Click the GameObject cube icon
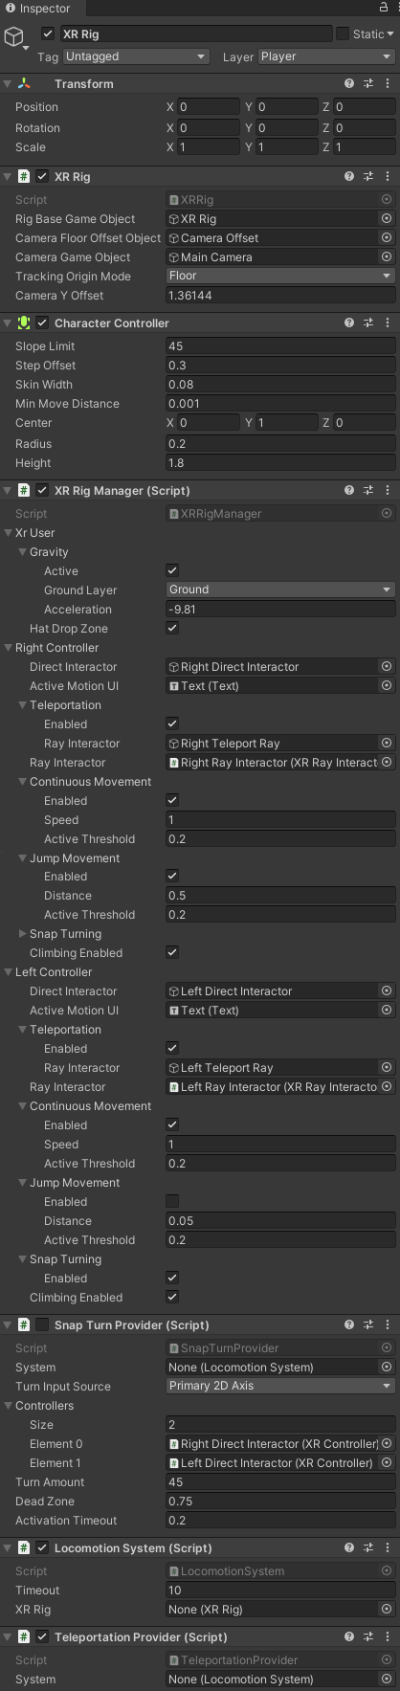Viewport: 400px width, 1691px height. point(14,38)
